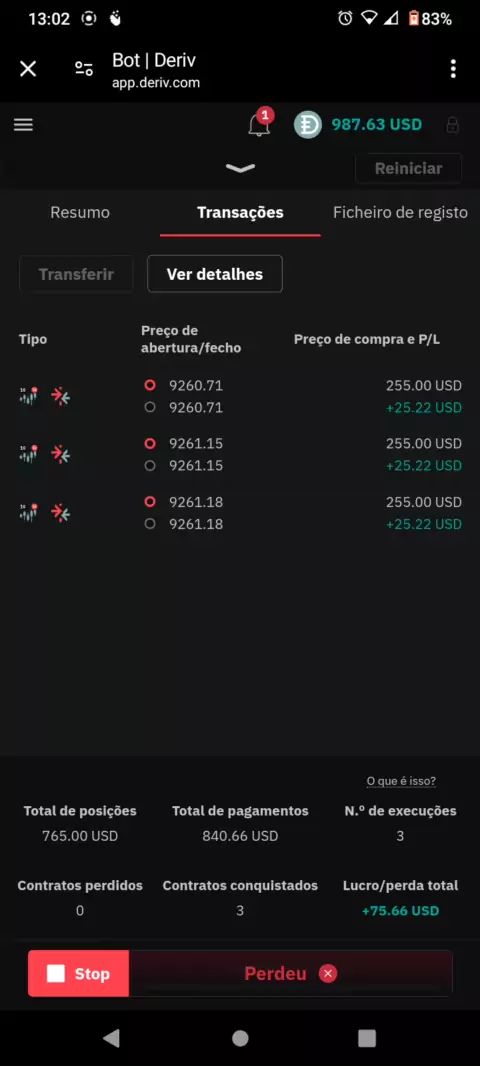Open notifications bell with badge
Viewport: 480px width, 1066px height.
260,124
